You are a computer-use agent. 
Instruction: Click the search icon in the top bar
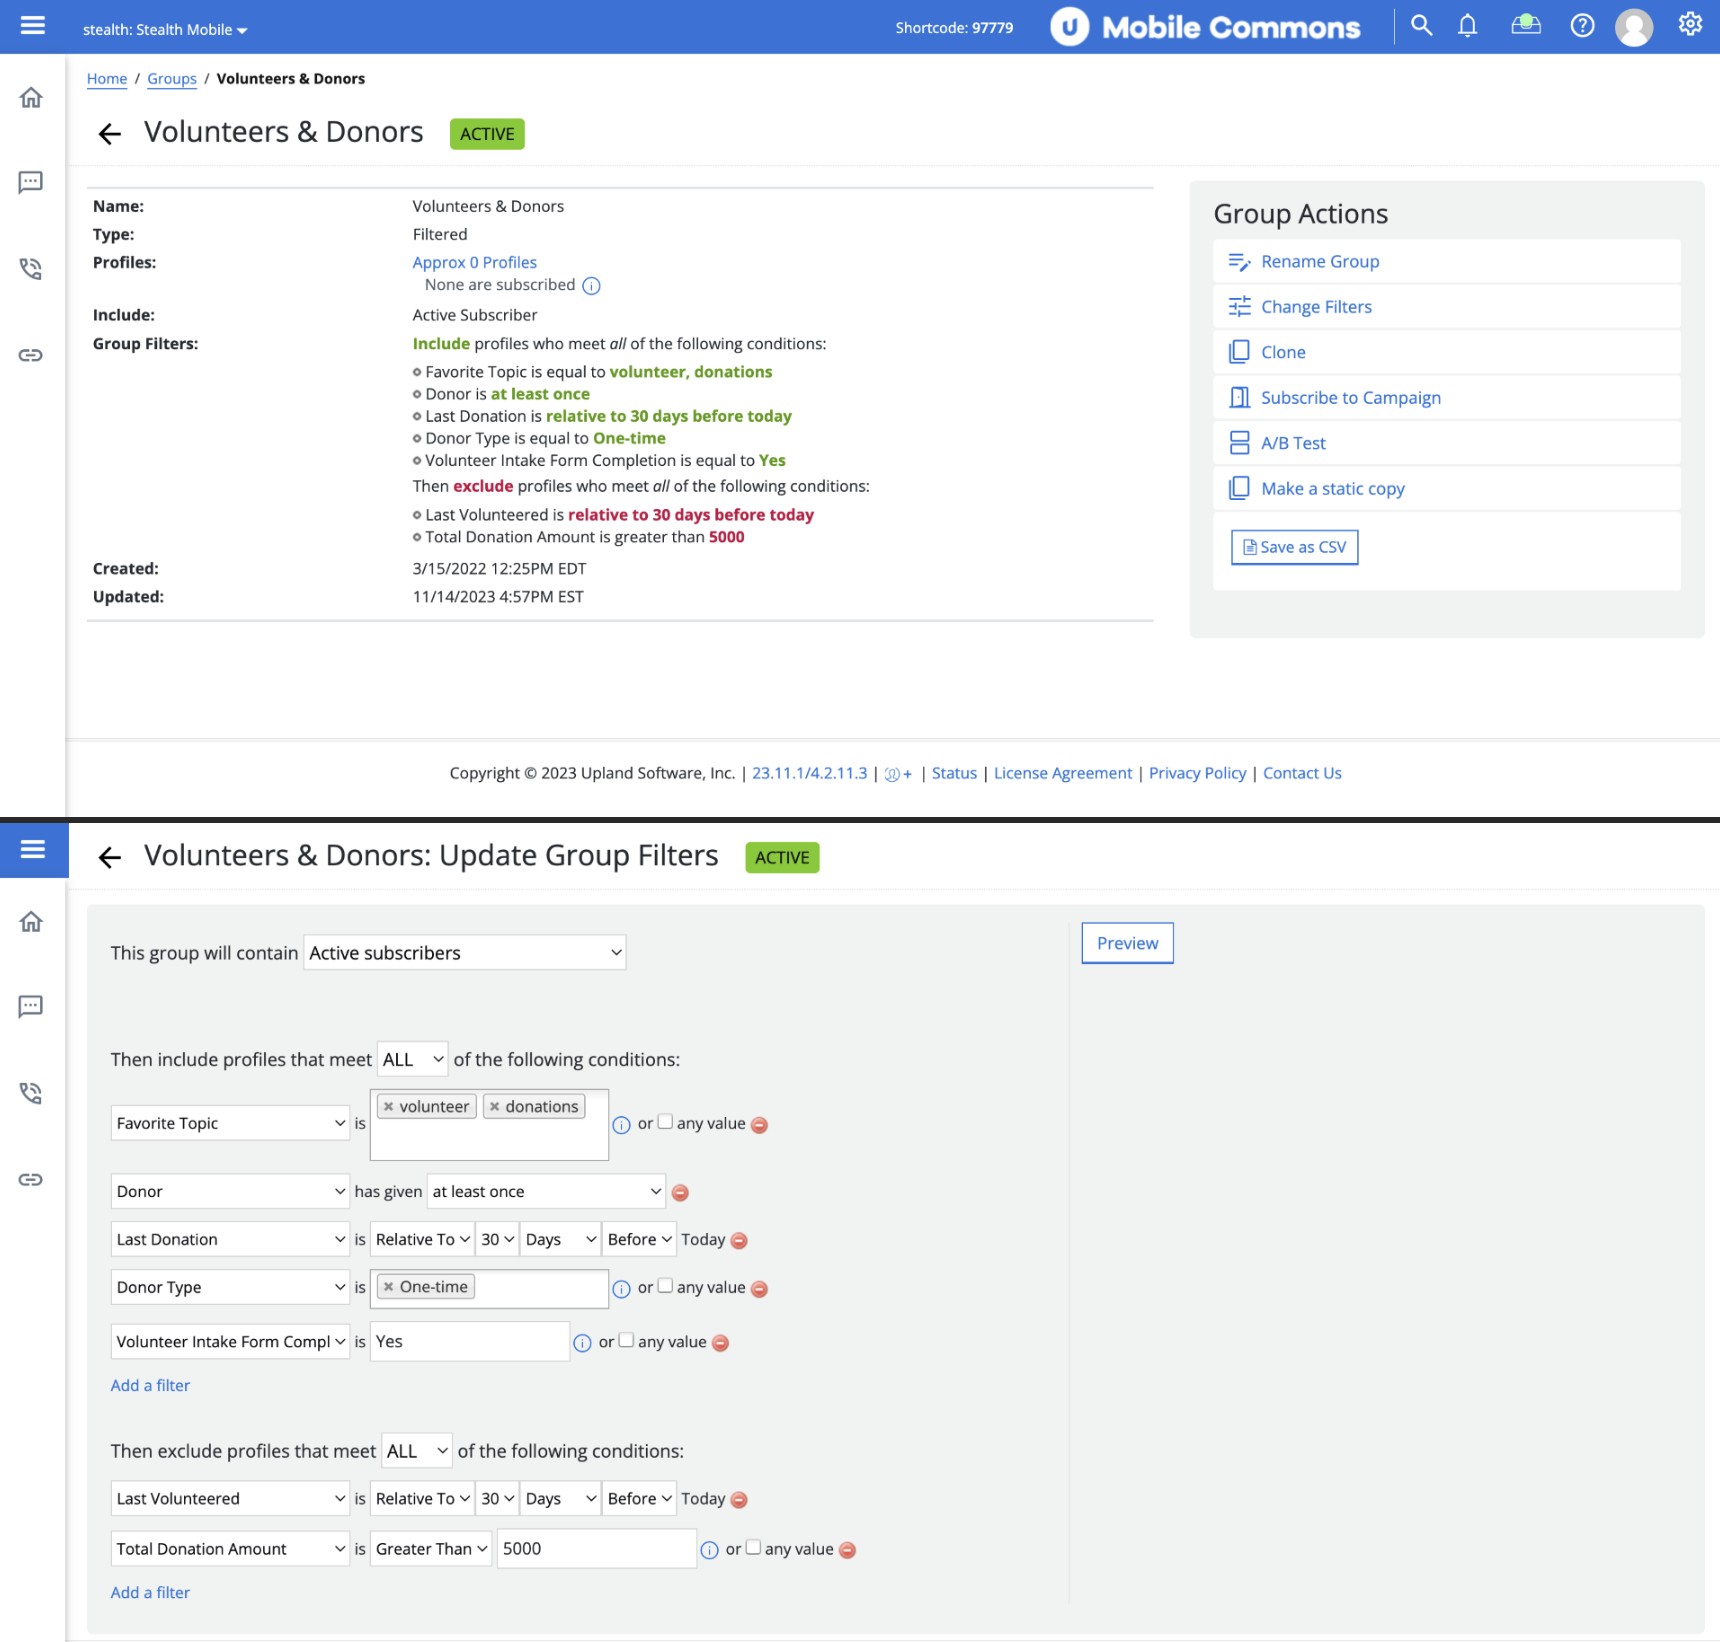coord(1421,26)
